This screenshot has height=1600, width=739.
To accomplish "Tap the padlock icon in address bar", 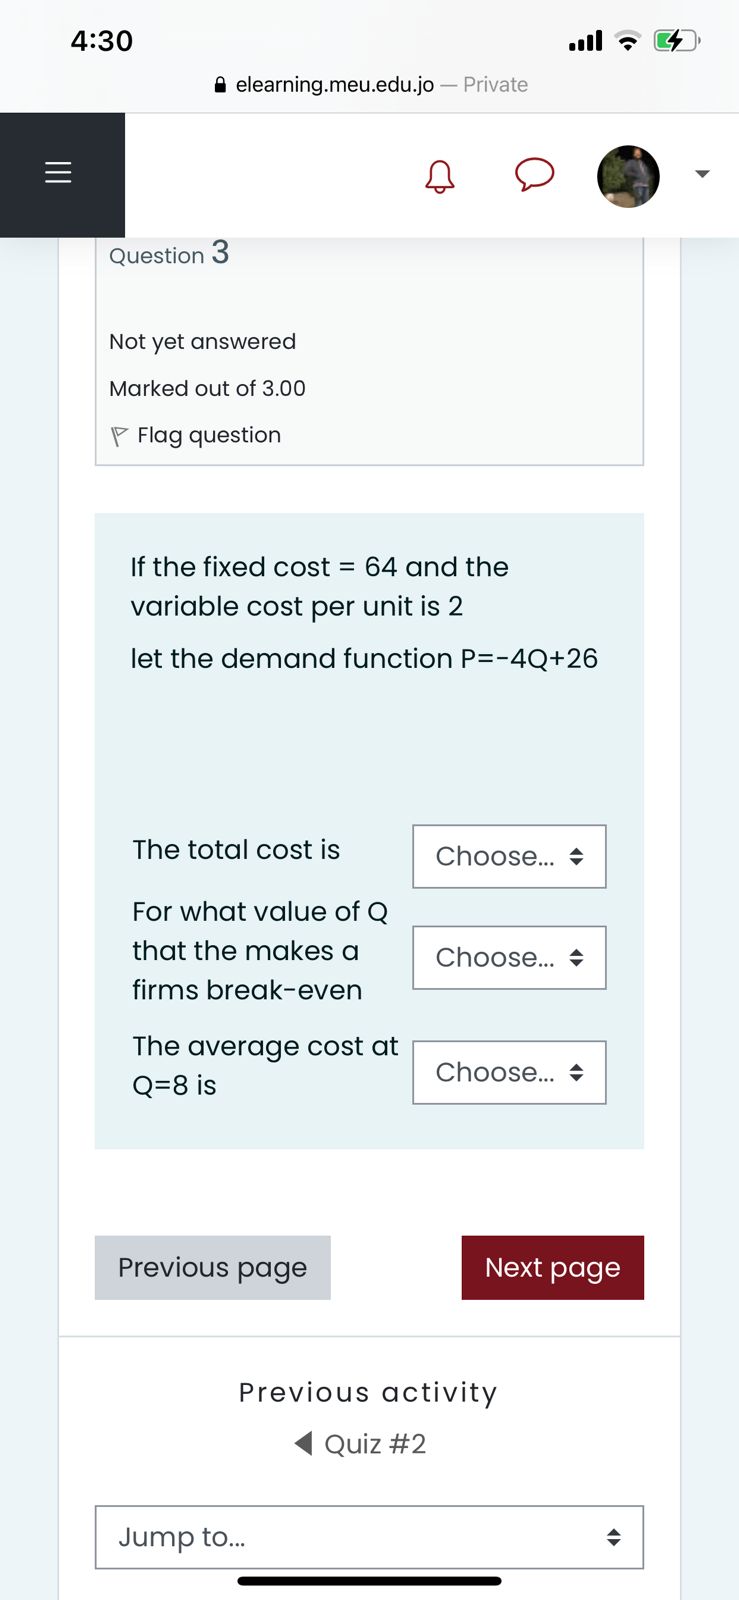I will tap(221, 85).
